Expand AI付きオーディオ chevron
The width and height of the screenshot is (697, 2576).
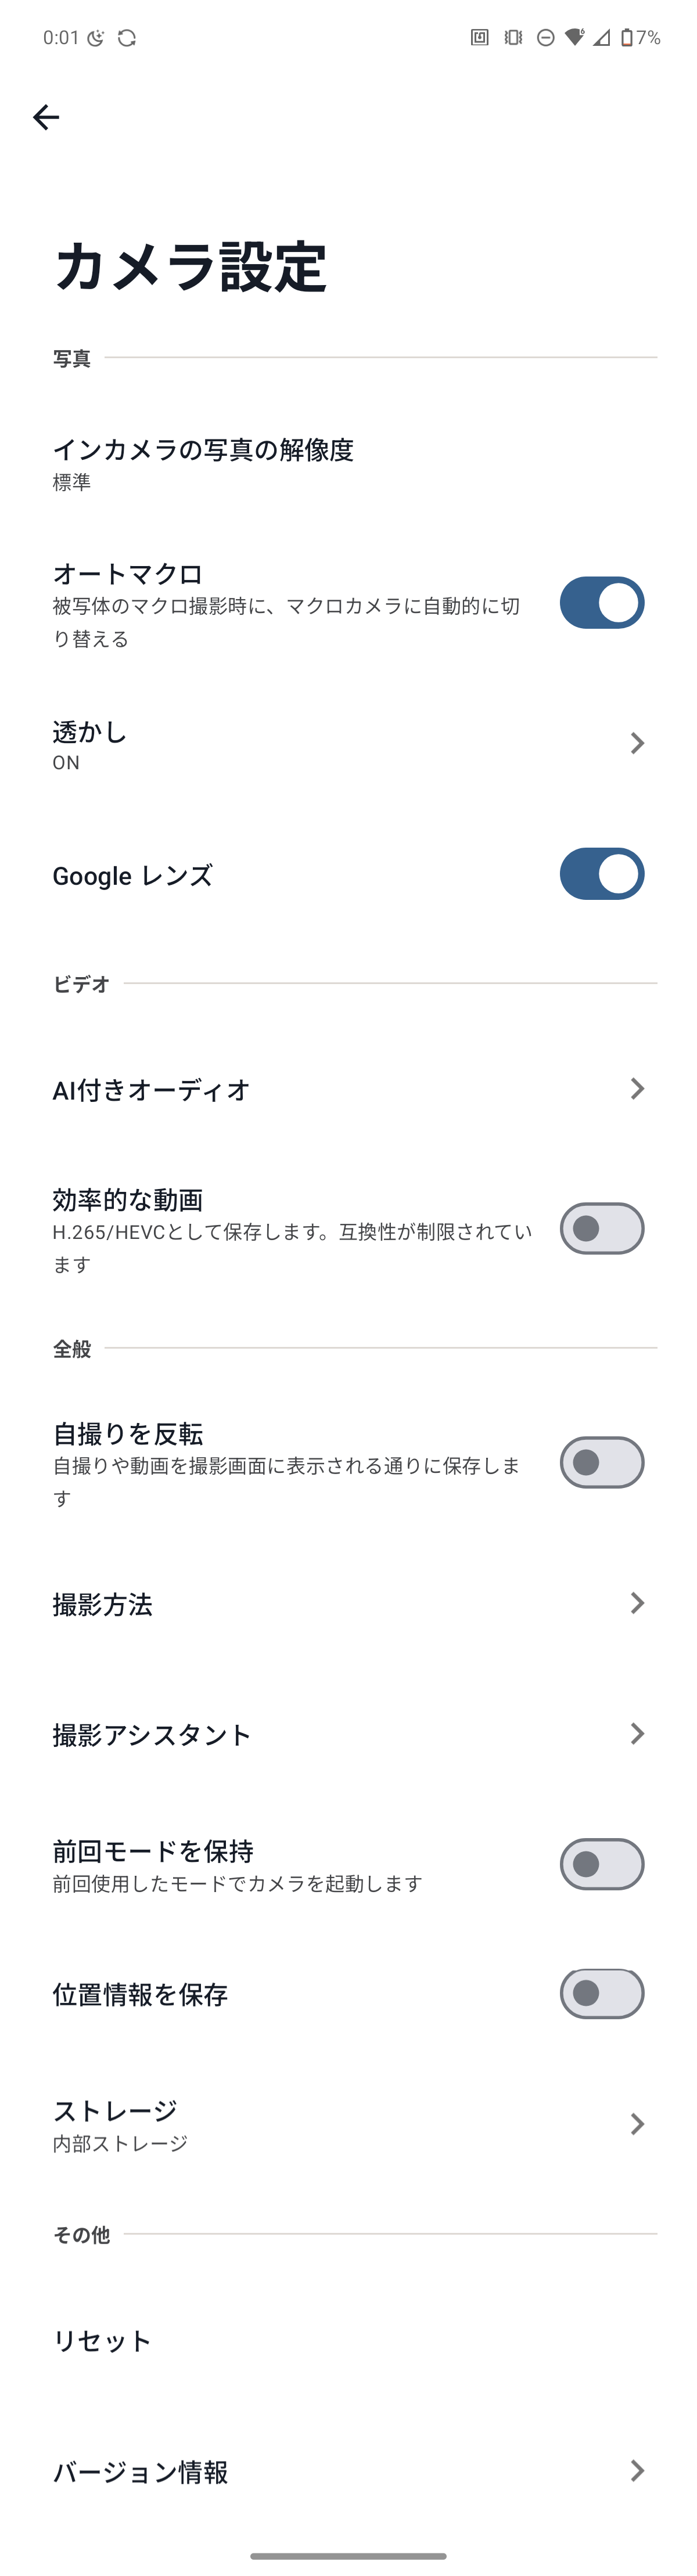(637, 1089)
